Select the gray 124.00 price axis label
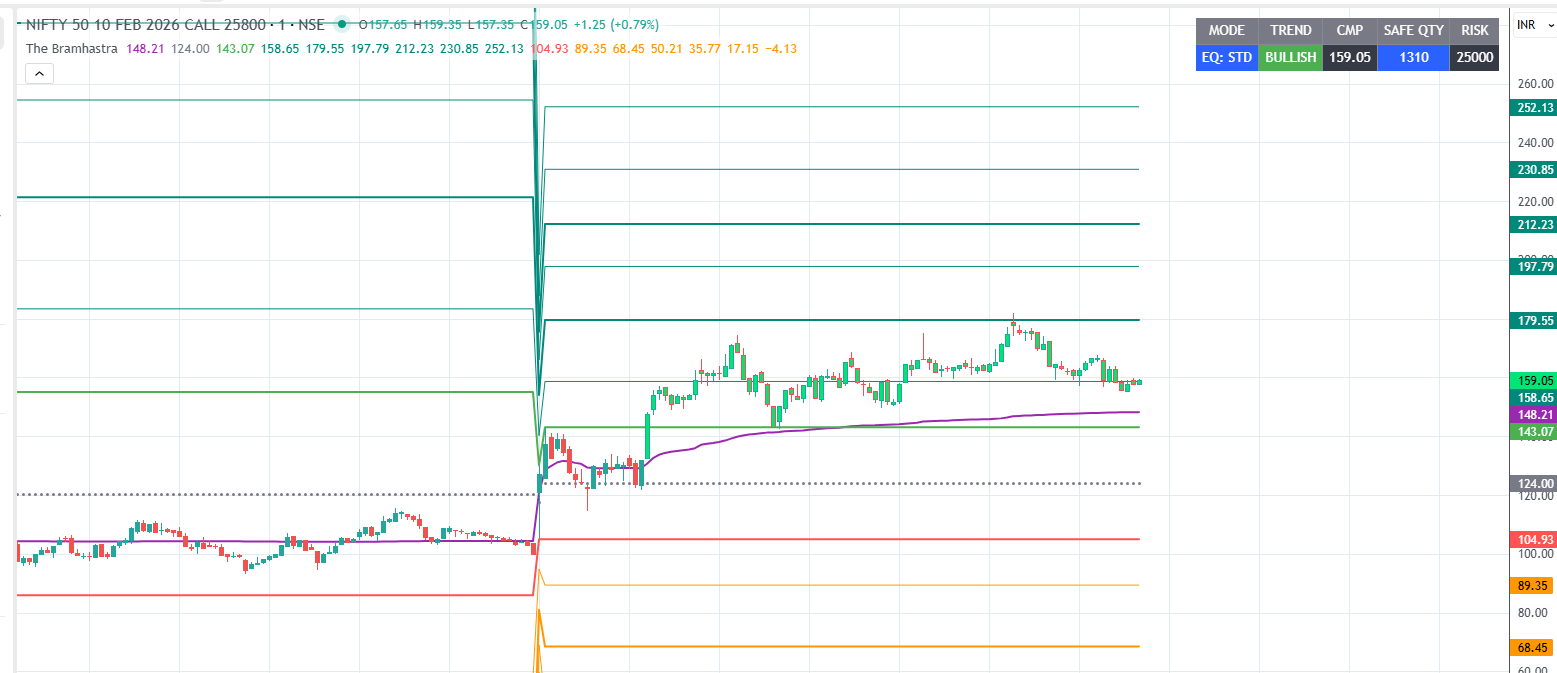The width and height of the screenshot is (1557, 673). click(x=1535, y=484)
